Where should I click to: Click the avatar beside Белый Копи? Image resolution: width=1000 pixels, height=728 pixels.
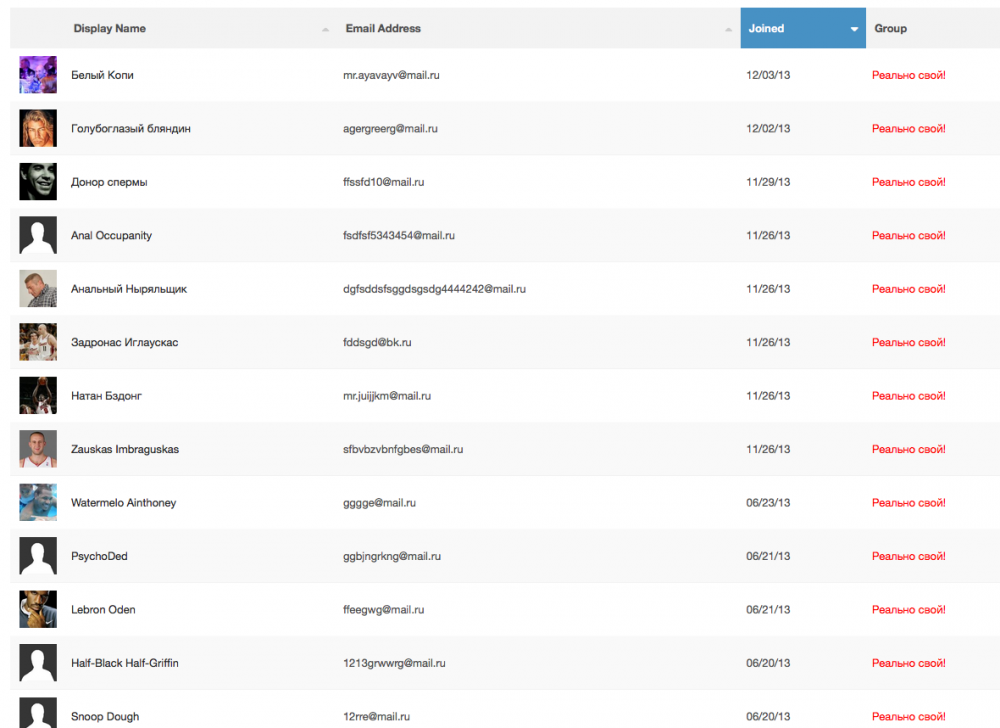tap(38, 75)
